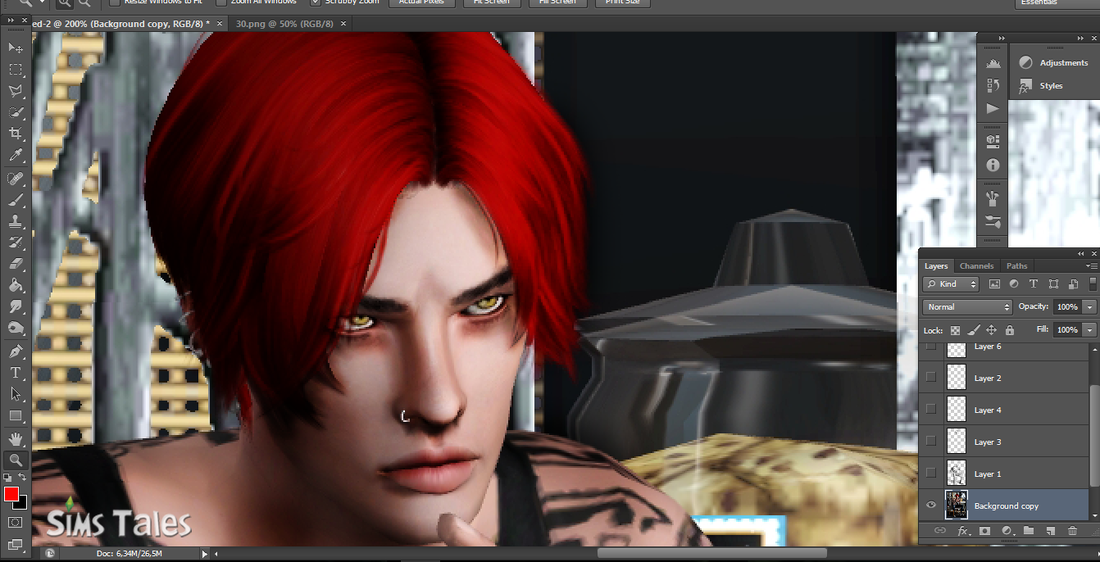This screenshot has height=562, width=1100.
Task: Lock all with the padlock icon
Action: click(x=1010, y=330)
